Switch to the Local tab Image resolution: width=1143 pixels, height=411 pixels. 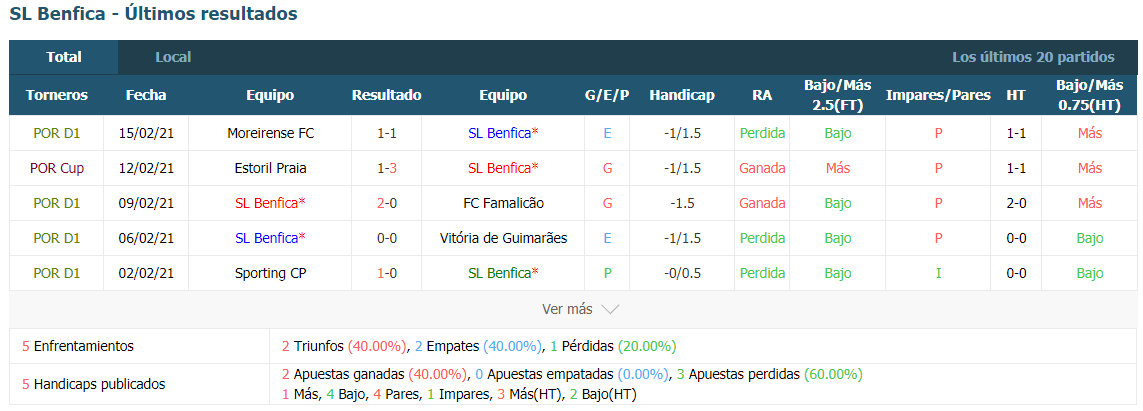coord(173,57)
